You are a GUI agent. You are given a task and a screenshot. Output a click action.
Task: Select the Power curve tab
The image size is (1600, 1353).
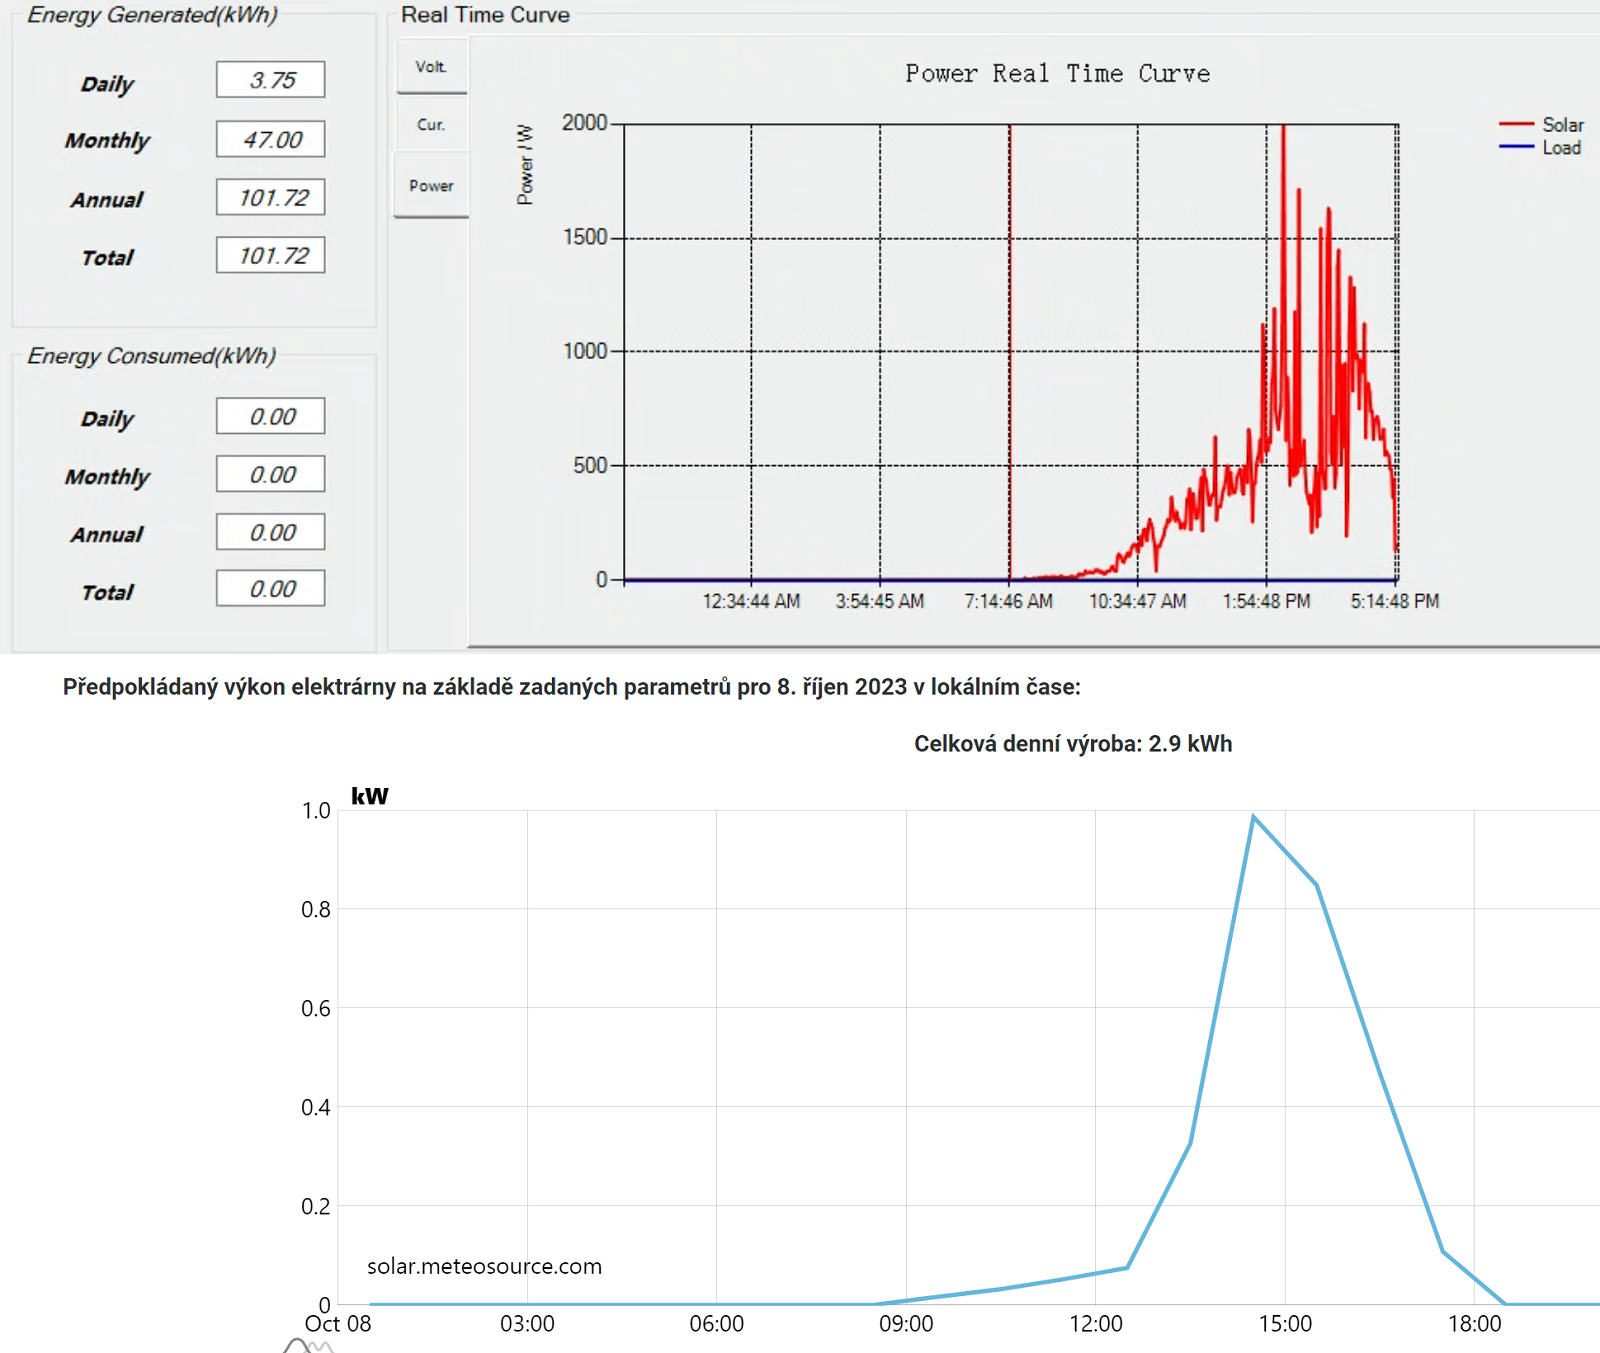431,185
